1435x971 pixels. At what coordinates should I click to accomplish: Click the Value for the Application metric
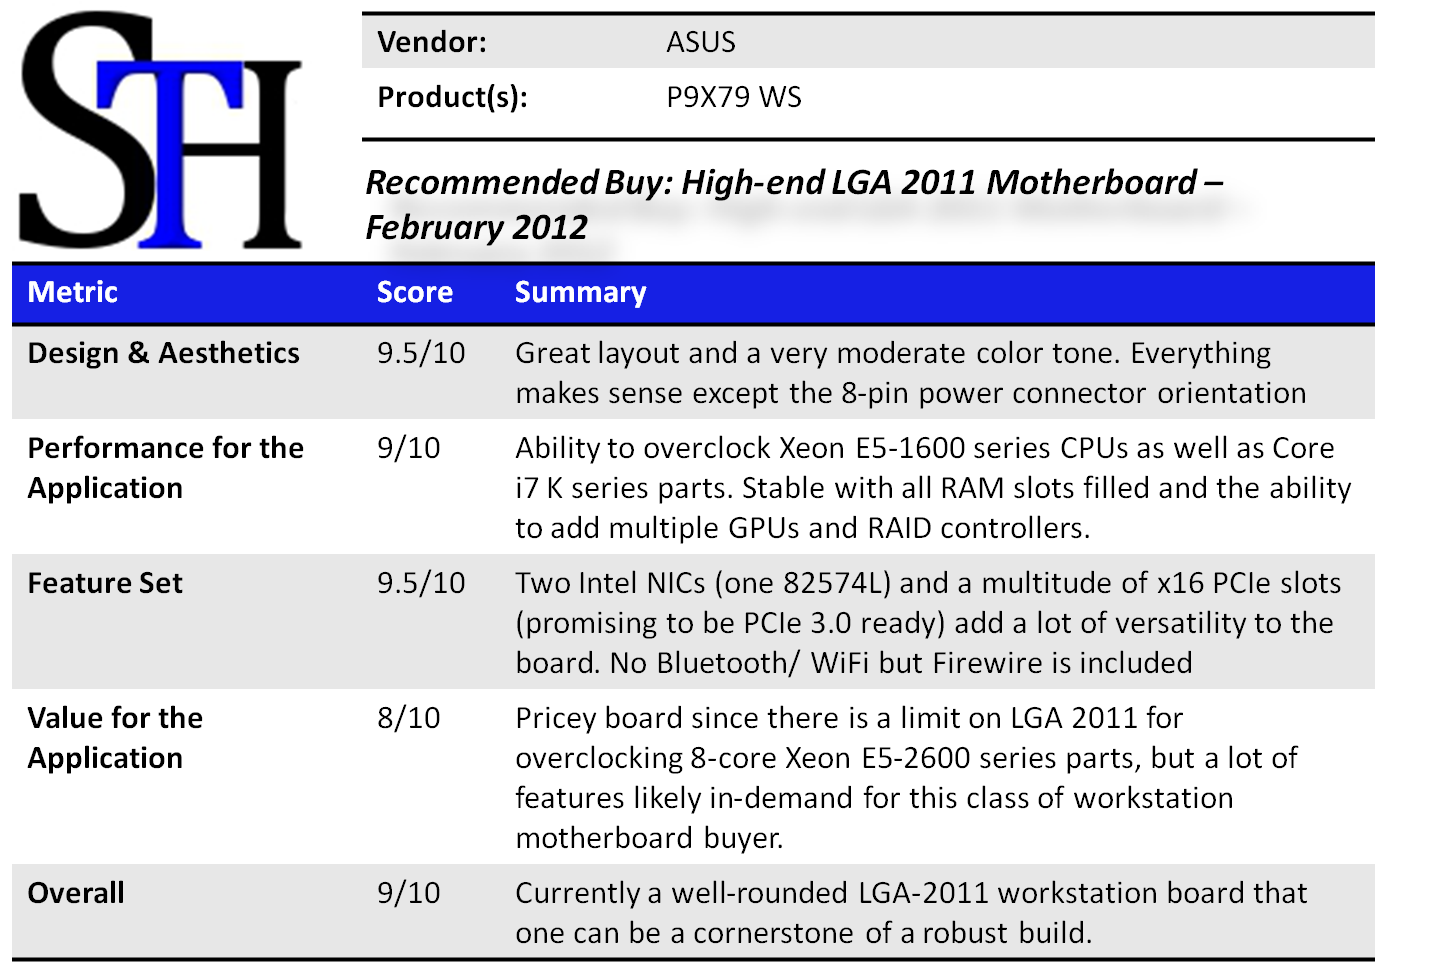coord(115,738)
